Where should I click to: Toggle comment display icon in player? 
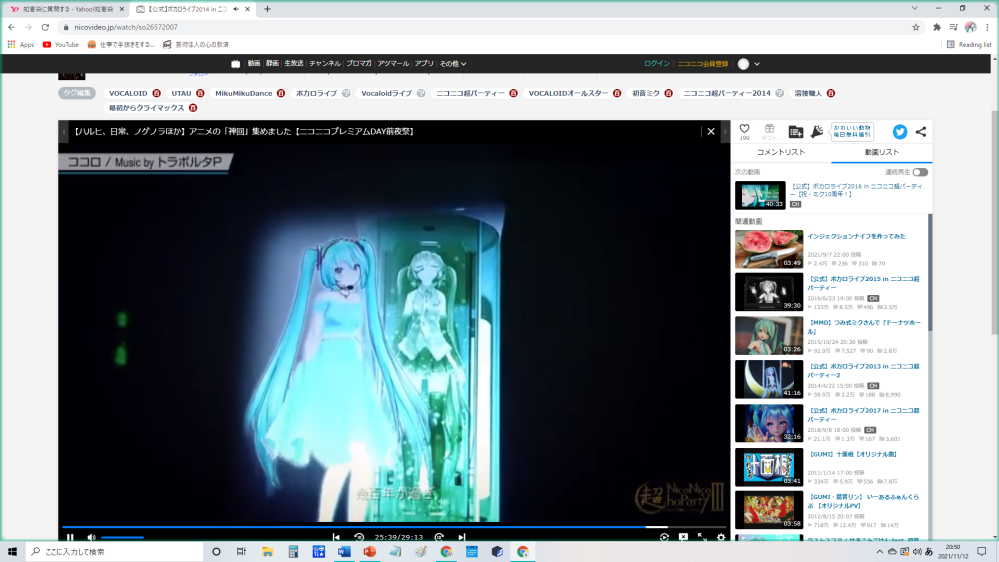pyautogui.click(x=683, y=537)
